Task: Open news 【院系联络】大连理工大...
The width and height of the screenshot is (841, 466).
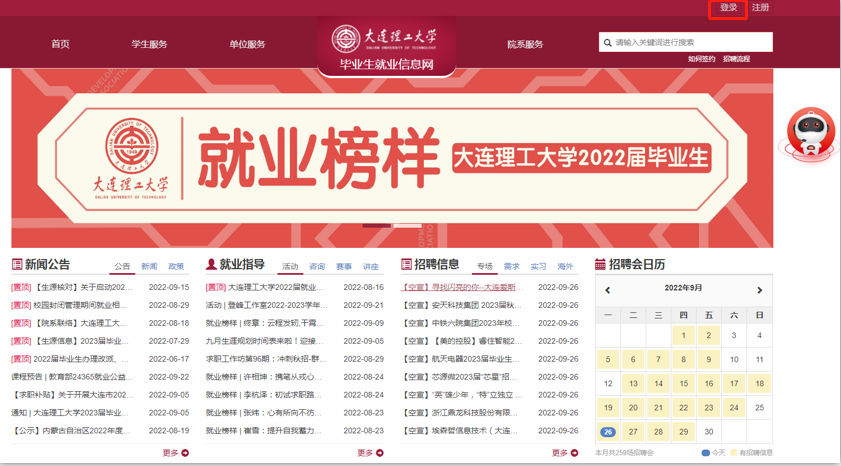Action: (80, 323)
